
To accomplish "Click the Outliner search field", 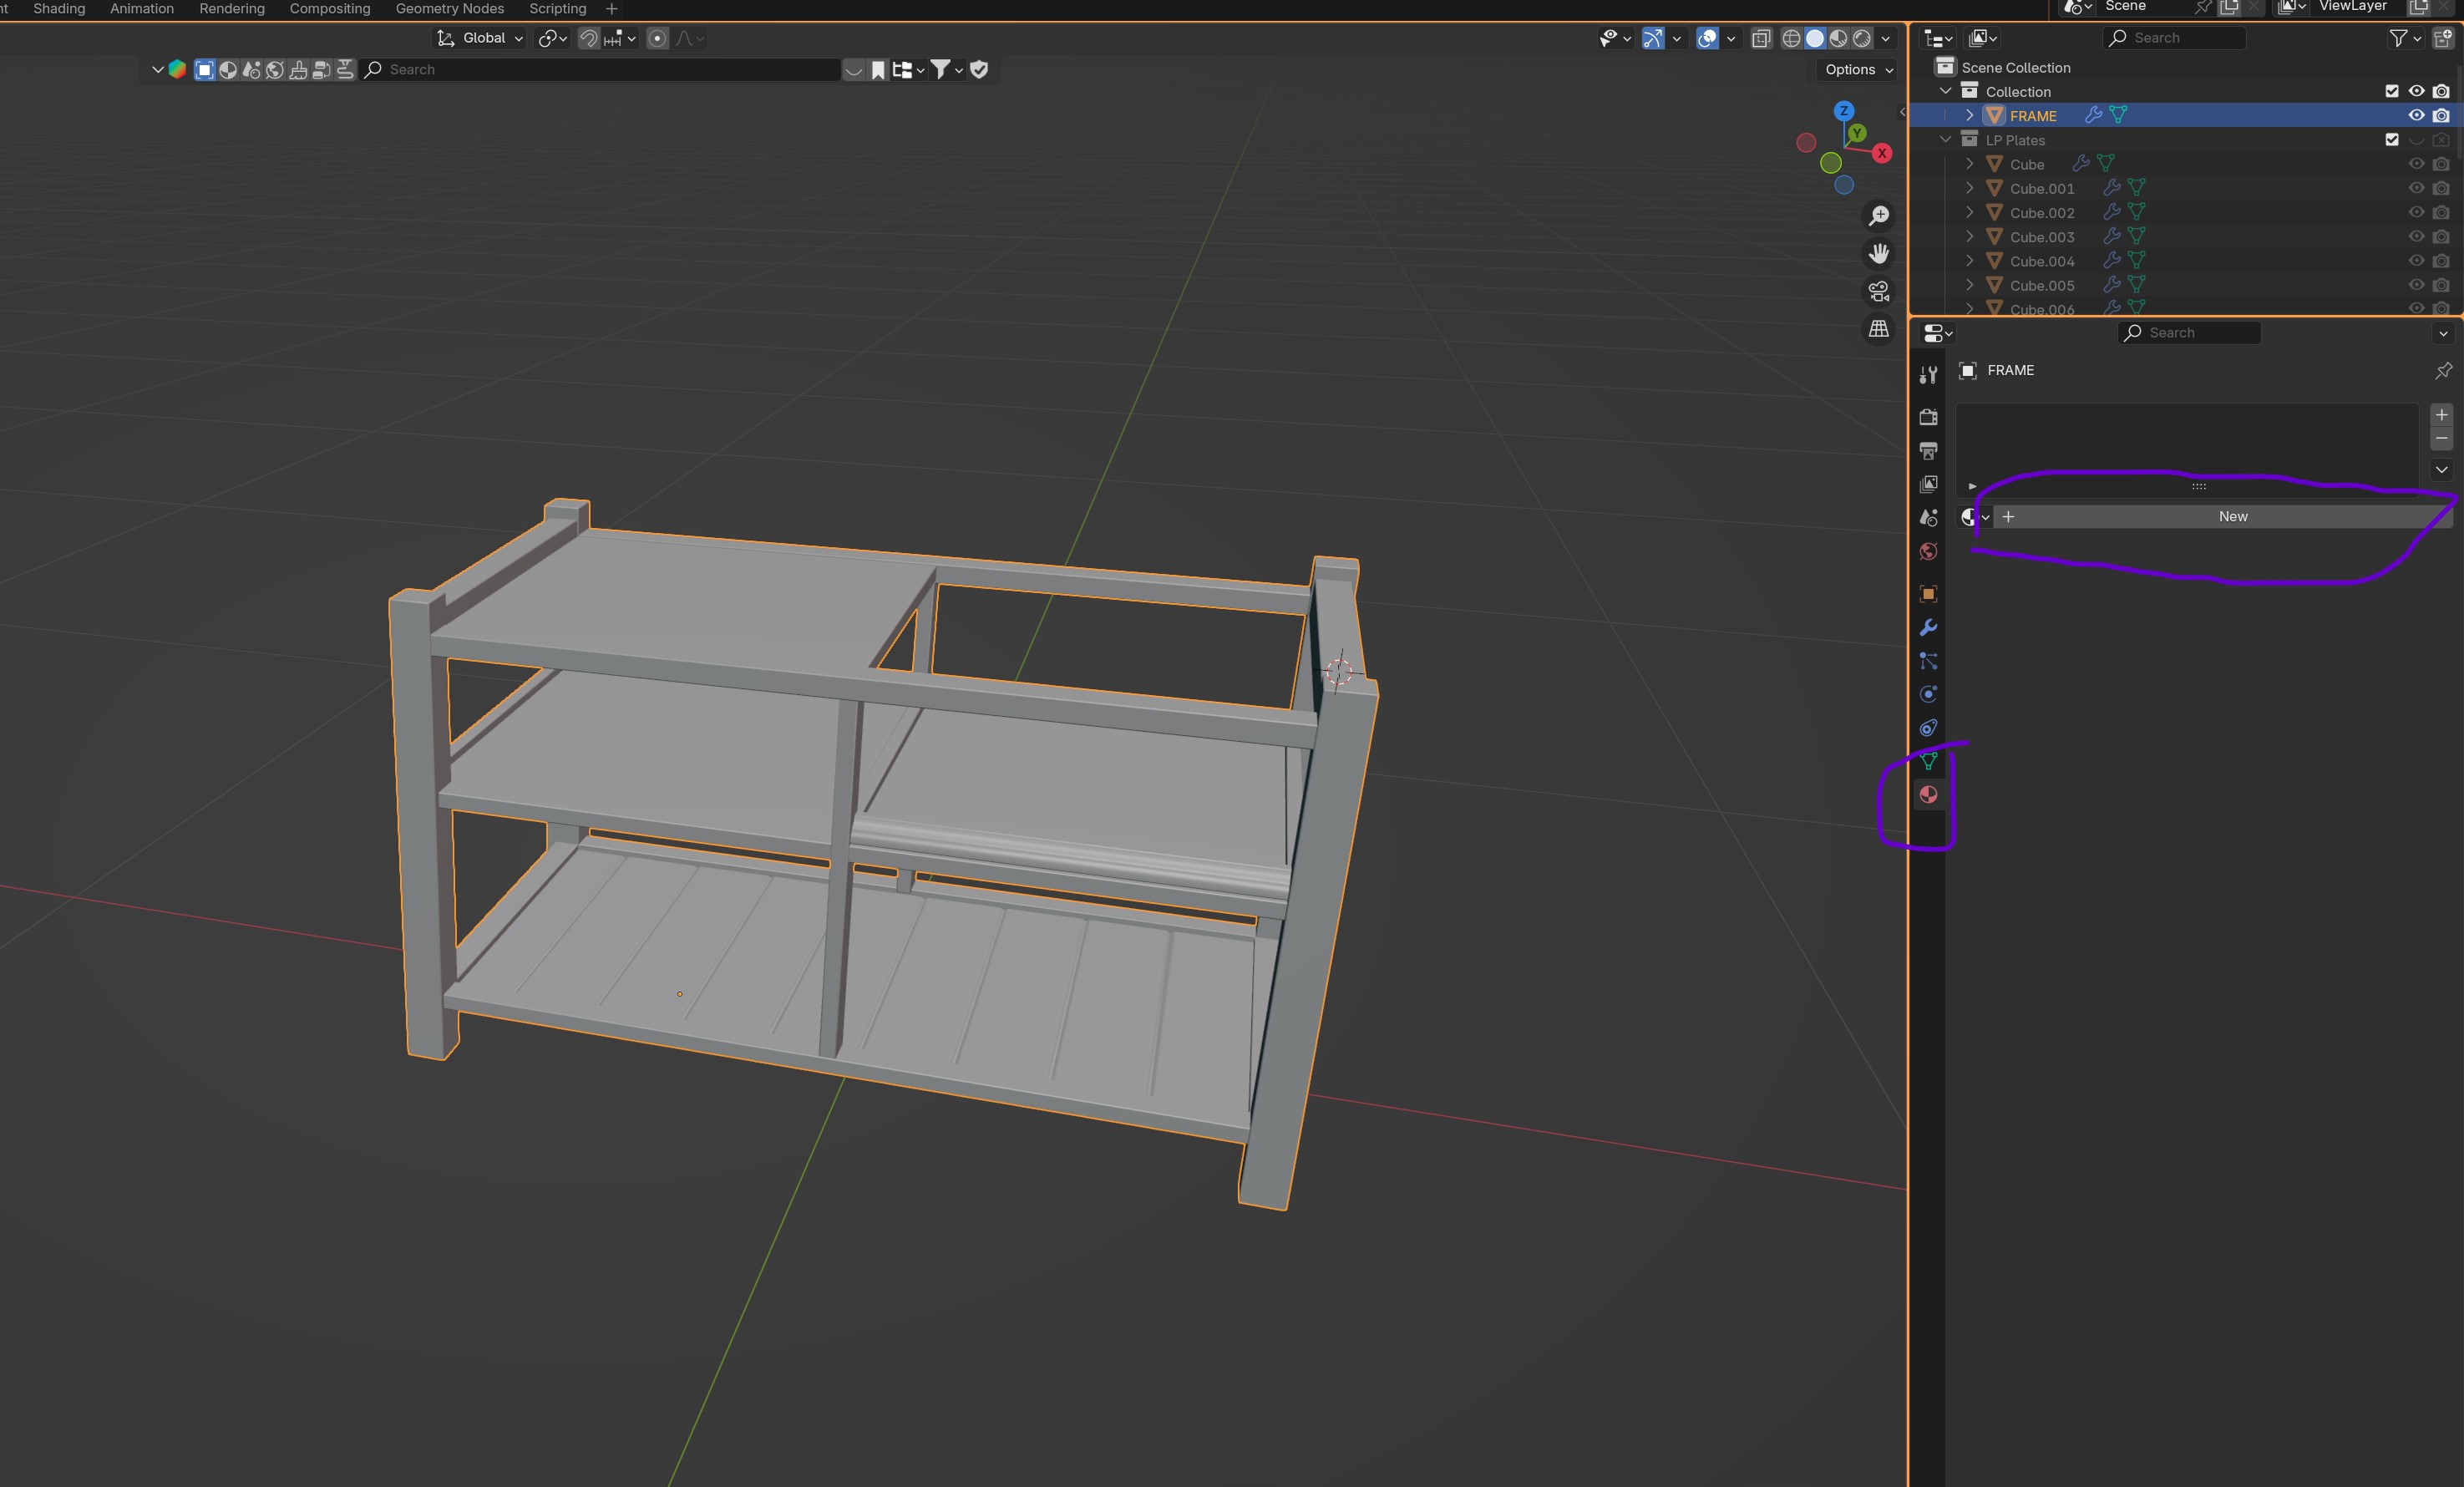I will 2175,38.
